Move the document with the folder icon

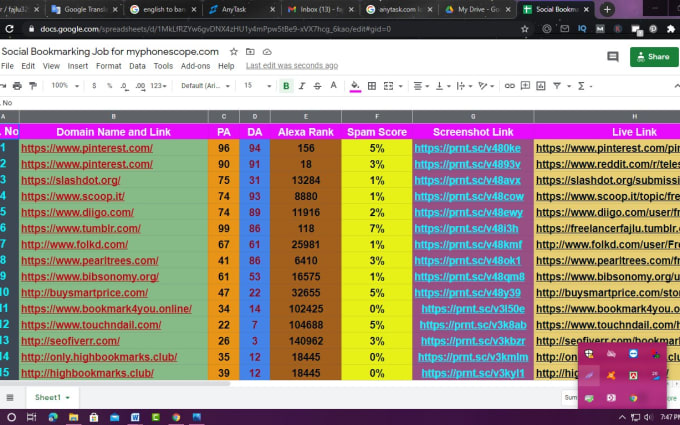click(x=250, y=52)
